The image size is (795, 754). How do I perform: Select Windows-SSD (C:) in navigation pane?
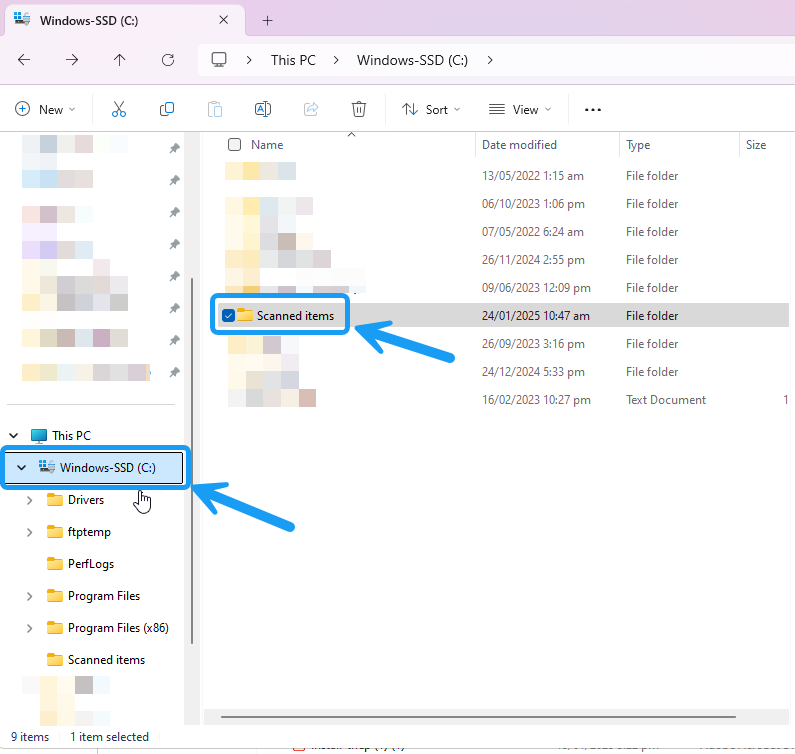[x=94, y=468]
